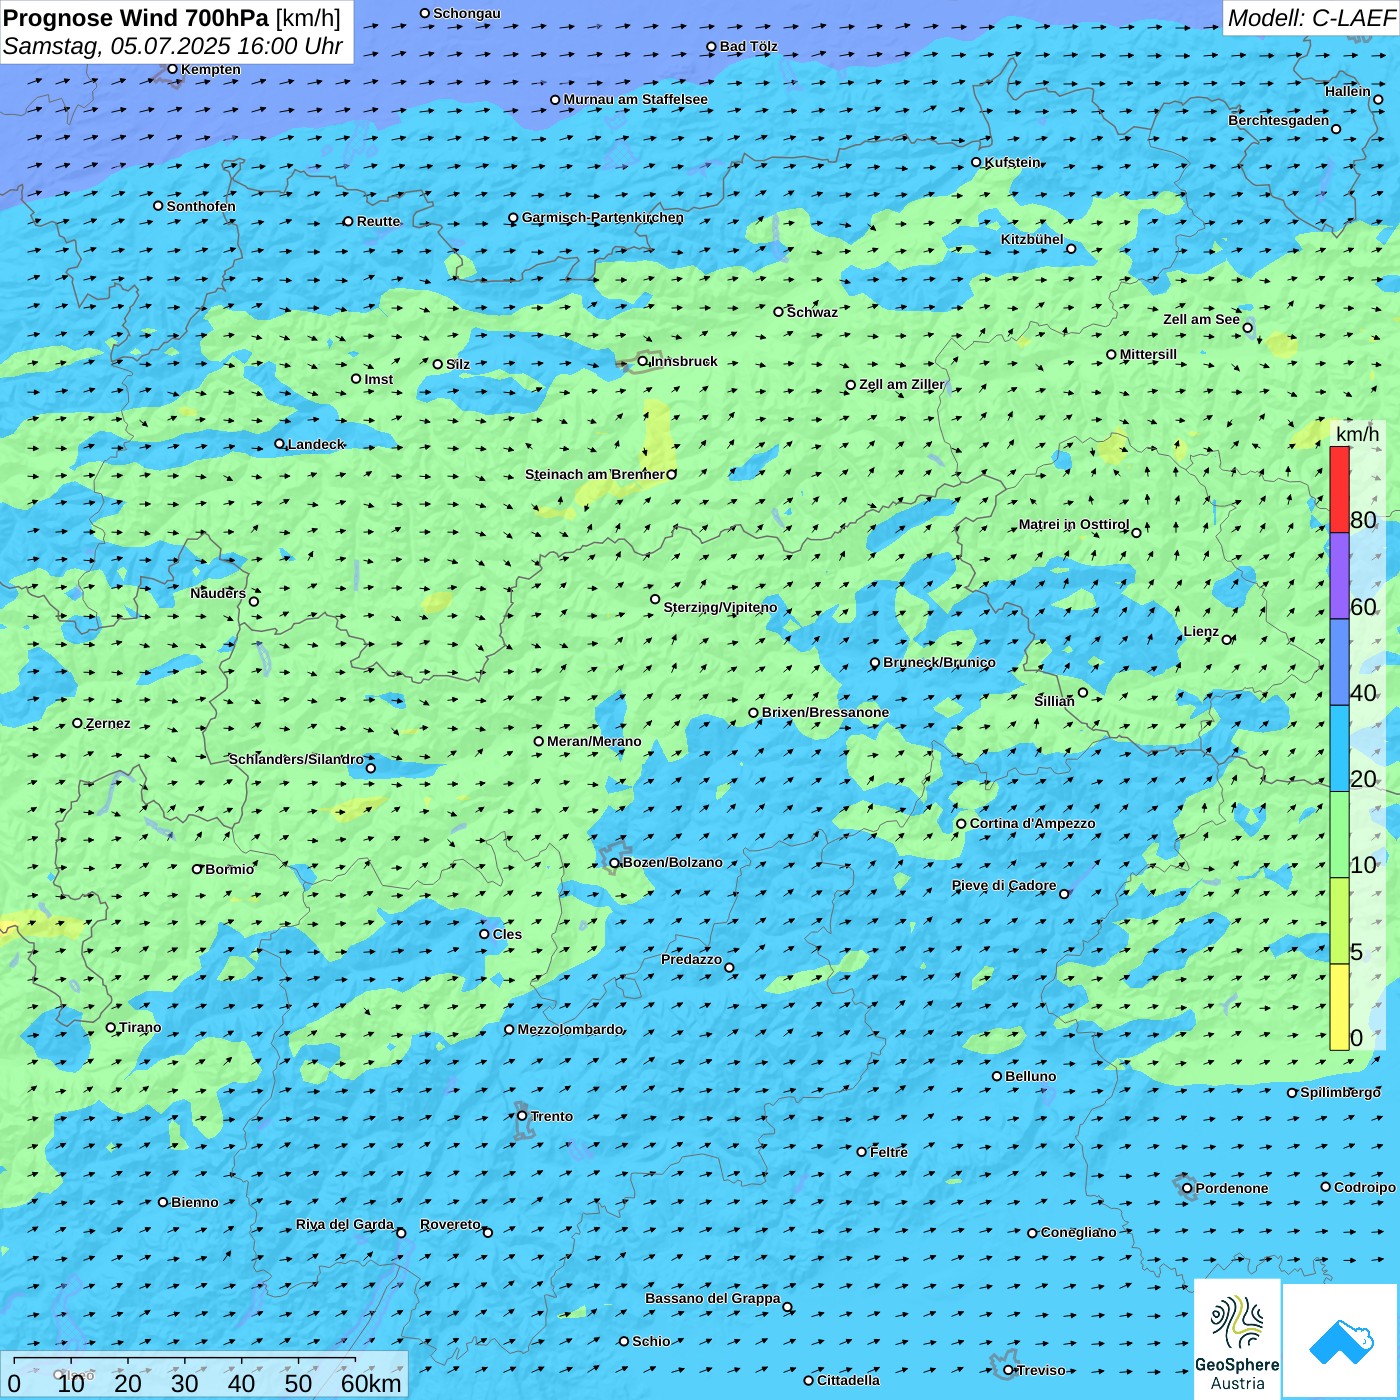The image size is (1400, 1400).
Task: Select the Belluno city marker
Action: tap(997, 1076)
